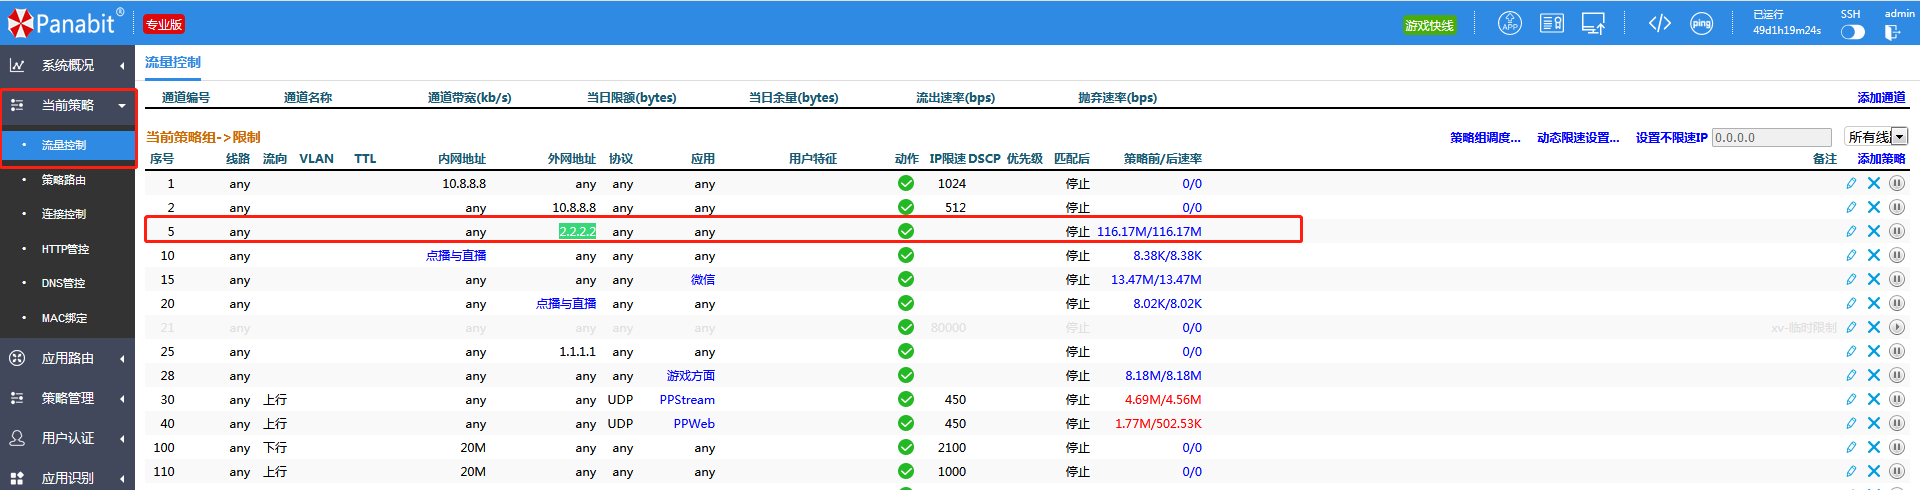Edit policy 5 with pencil icon

pyautogui.click(x=1851, y=231)
